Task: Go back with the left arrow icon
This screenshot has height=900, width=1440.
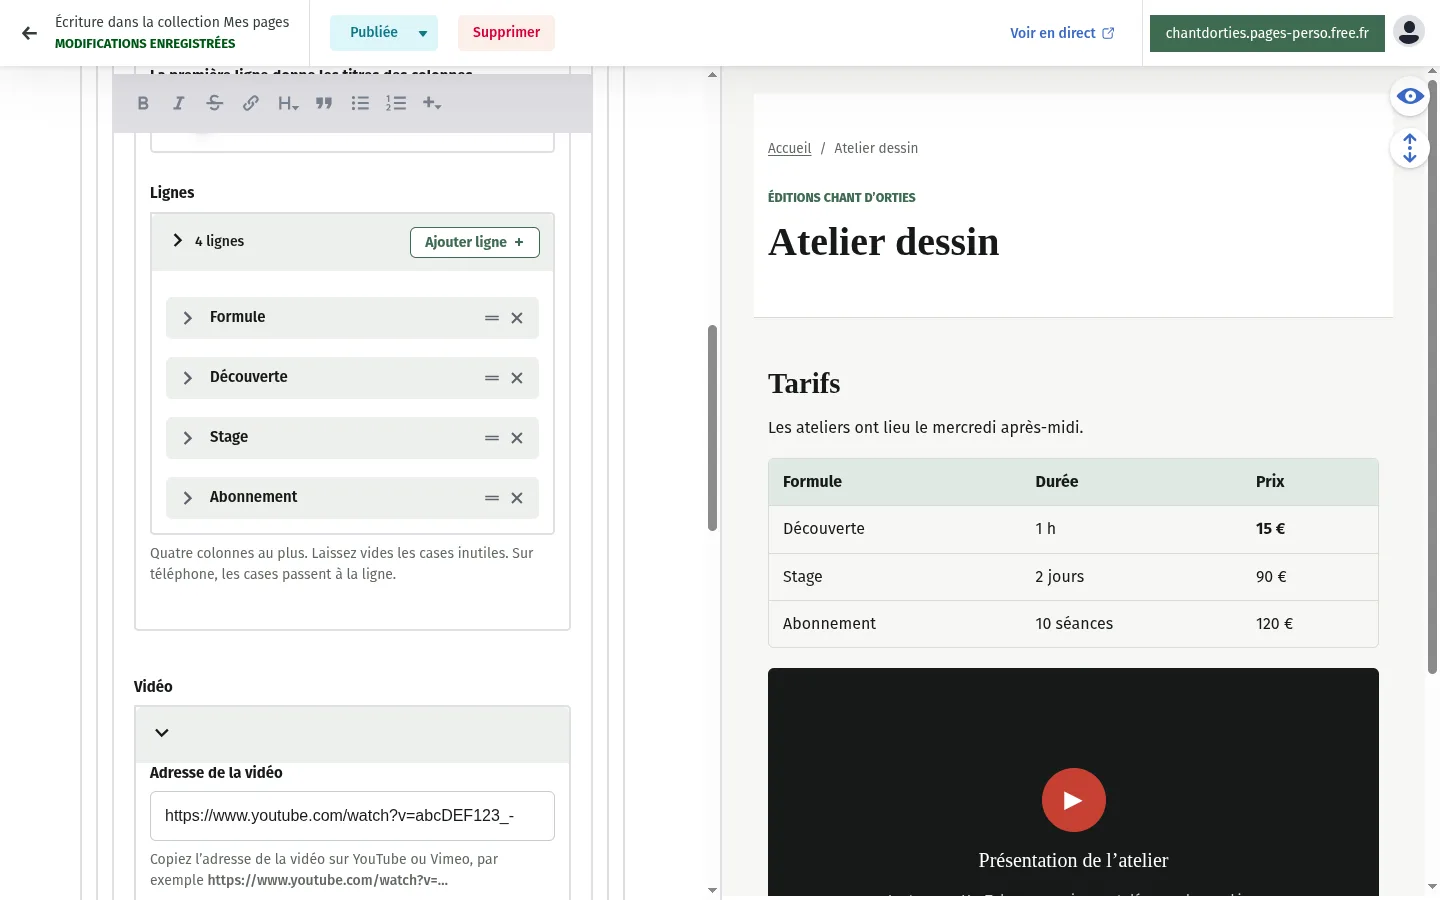Action: (29, 33)
